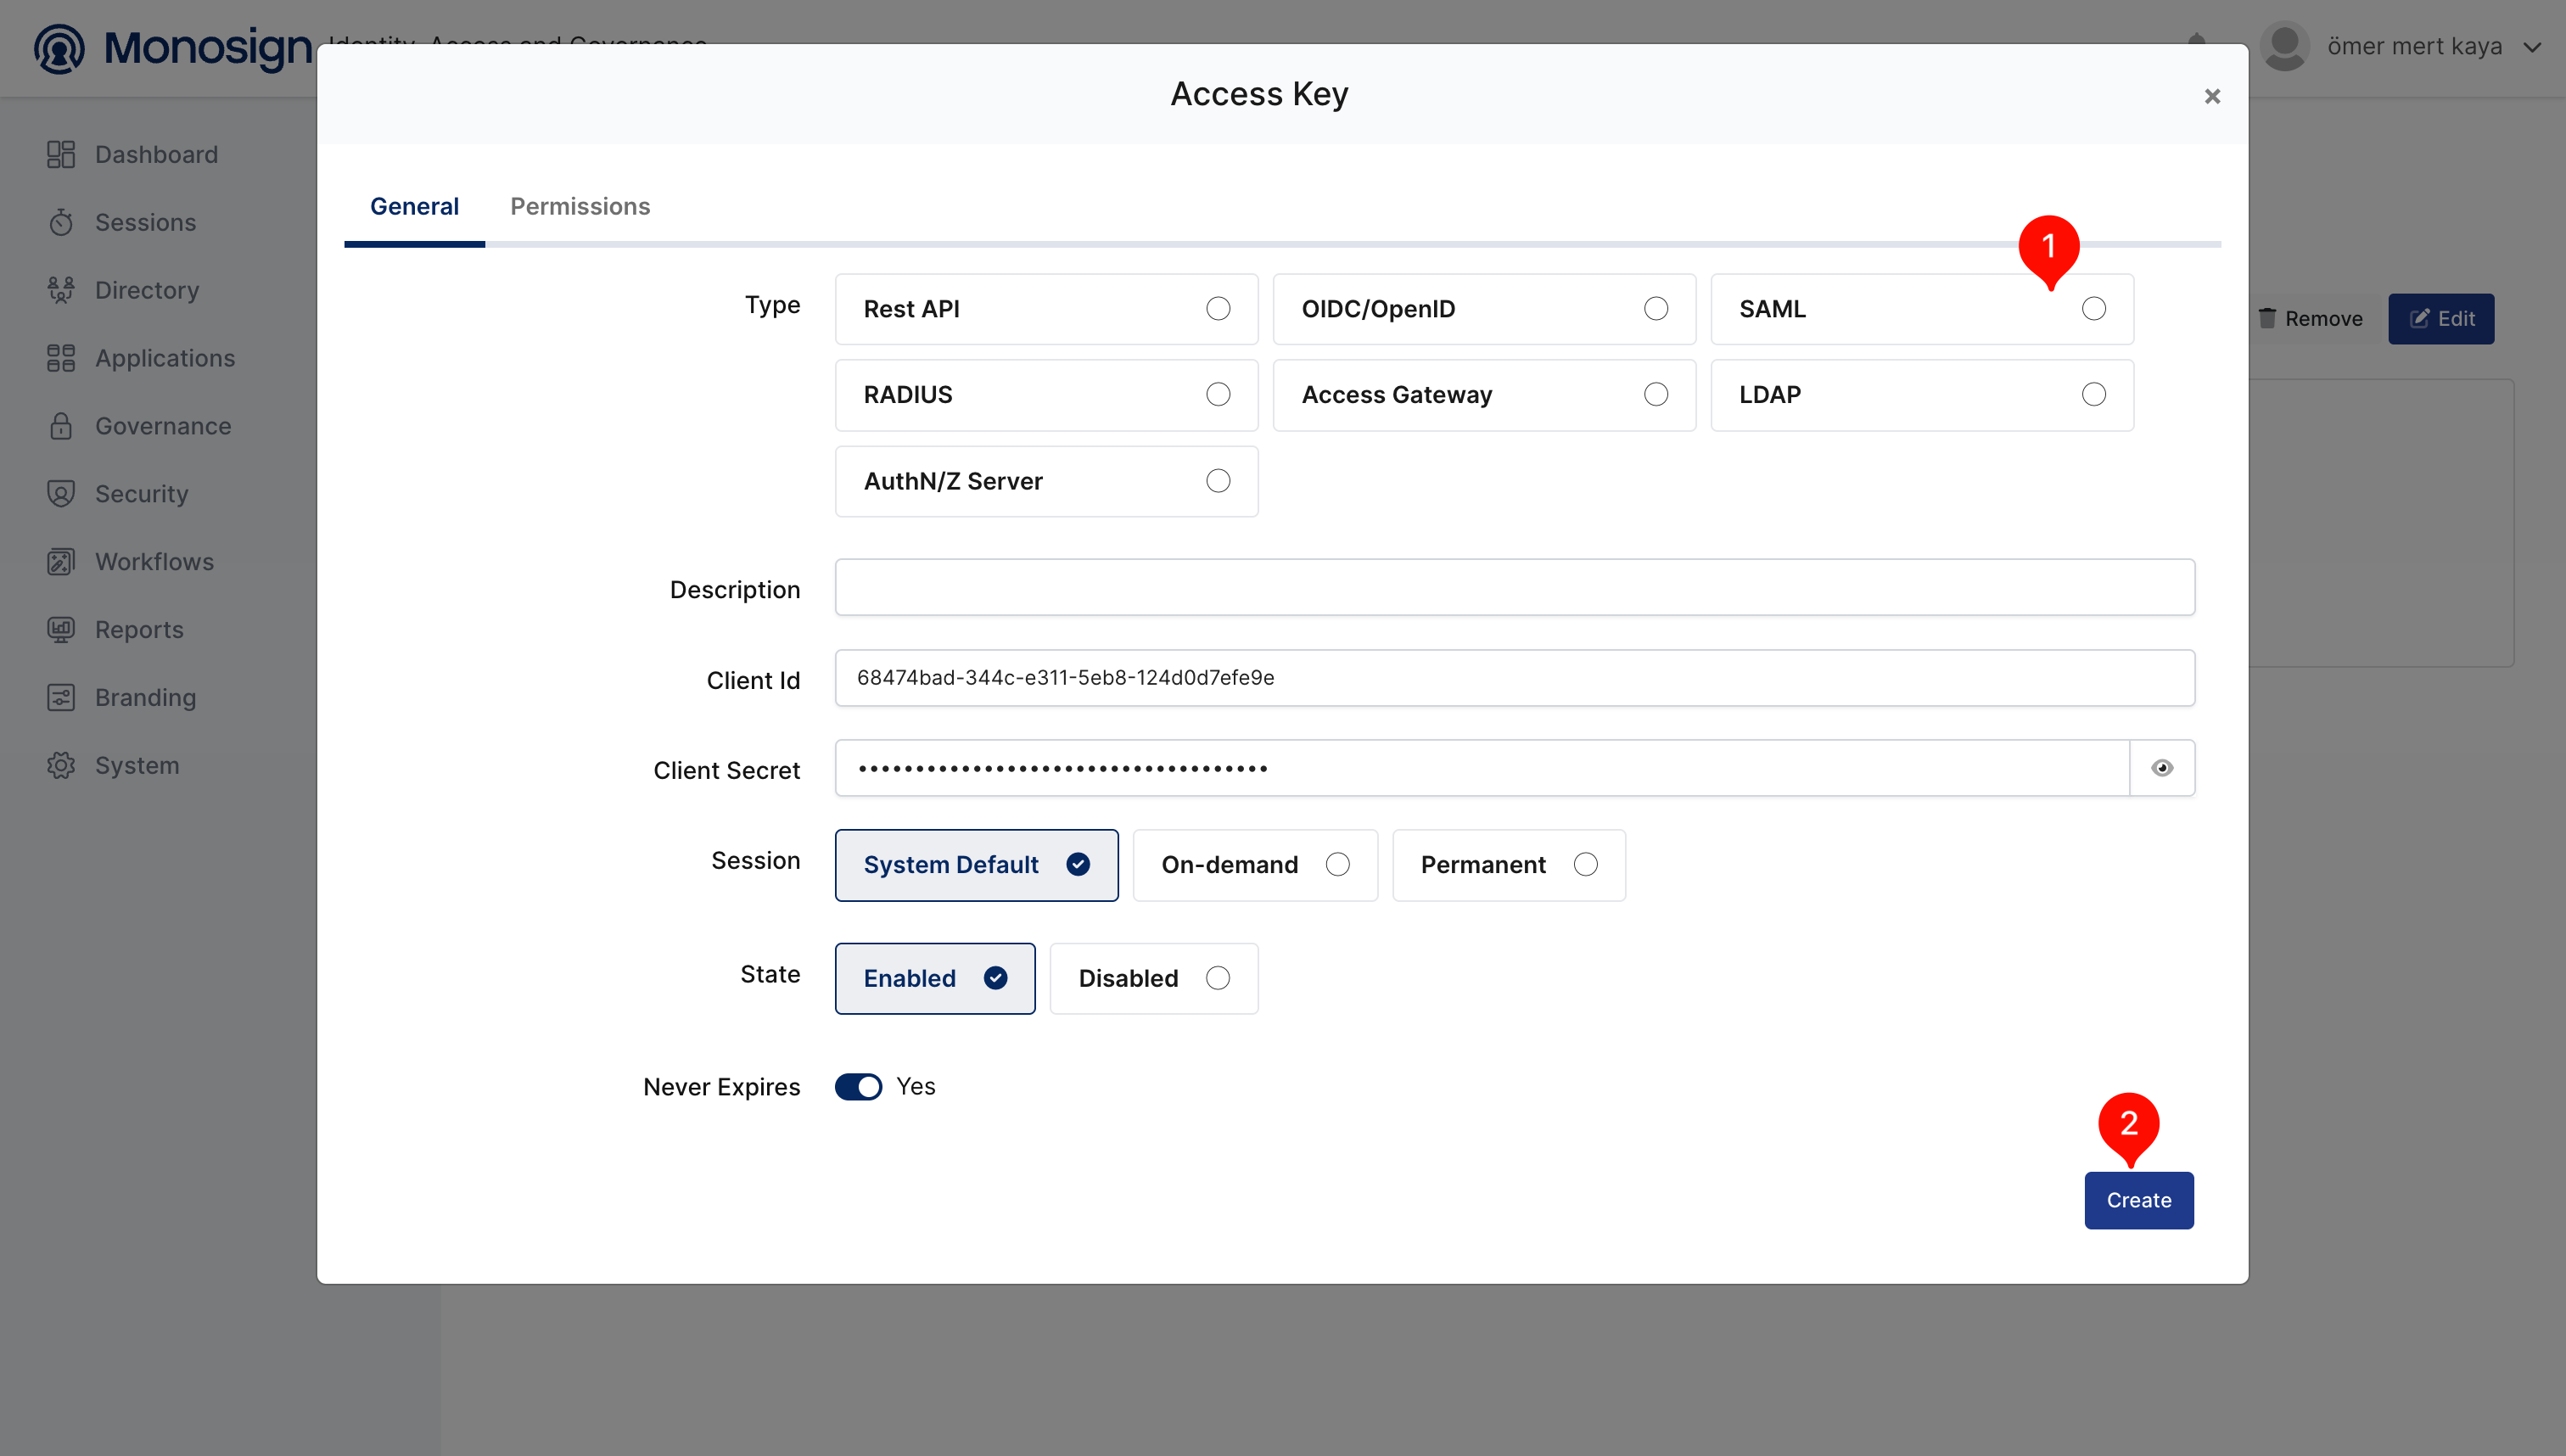
Task: Choose Permanent session
Action: point(1508,865)
